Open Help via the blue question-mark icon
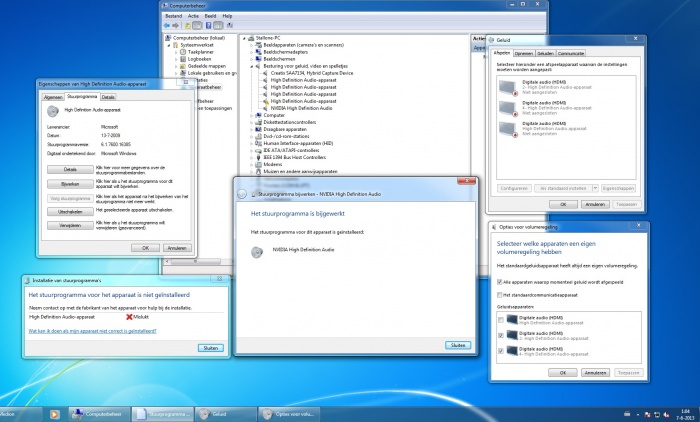The image size is (700, 422). (x=208, y=25)
